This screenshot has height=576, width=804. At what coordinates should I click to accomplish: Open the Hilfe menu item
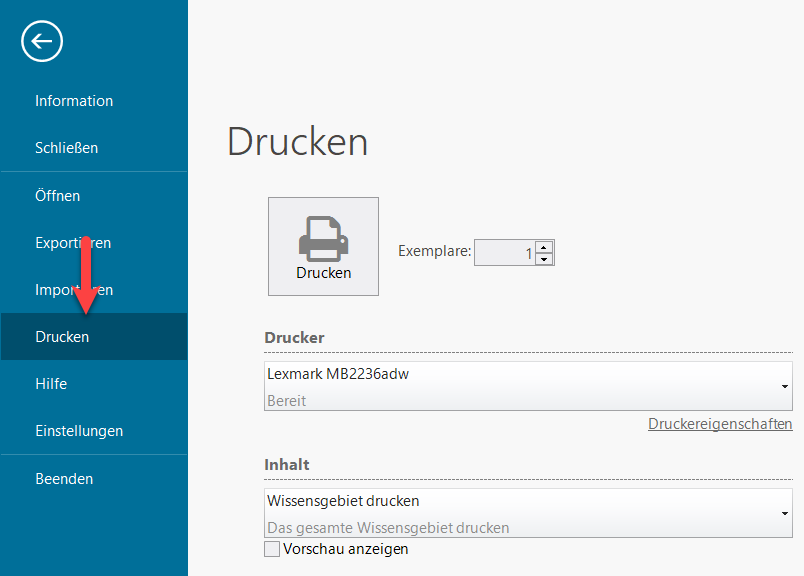51,384
